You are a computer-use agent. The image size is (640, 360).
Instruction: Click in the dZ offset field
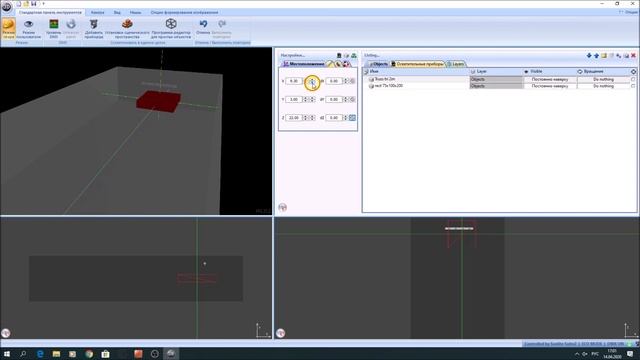pos(334,118)
